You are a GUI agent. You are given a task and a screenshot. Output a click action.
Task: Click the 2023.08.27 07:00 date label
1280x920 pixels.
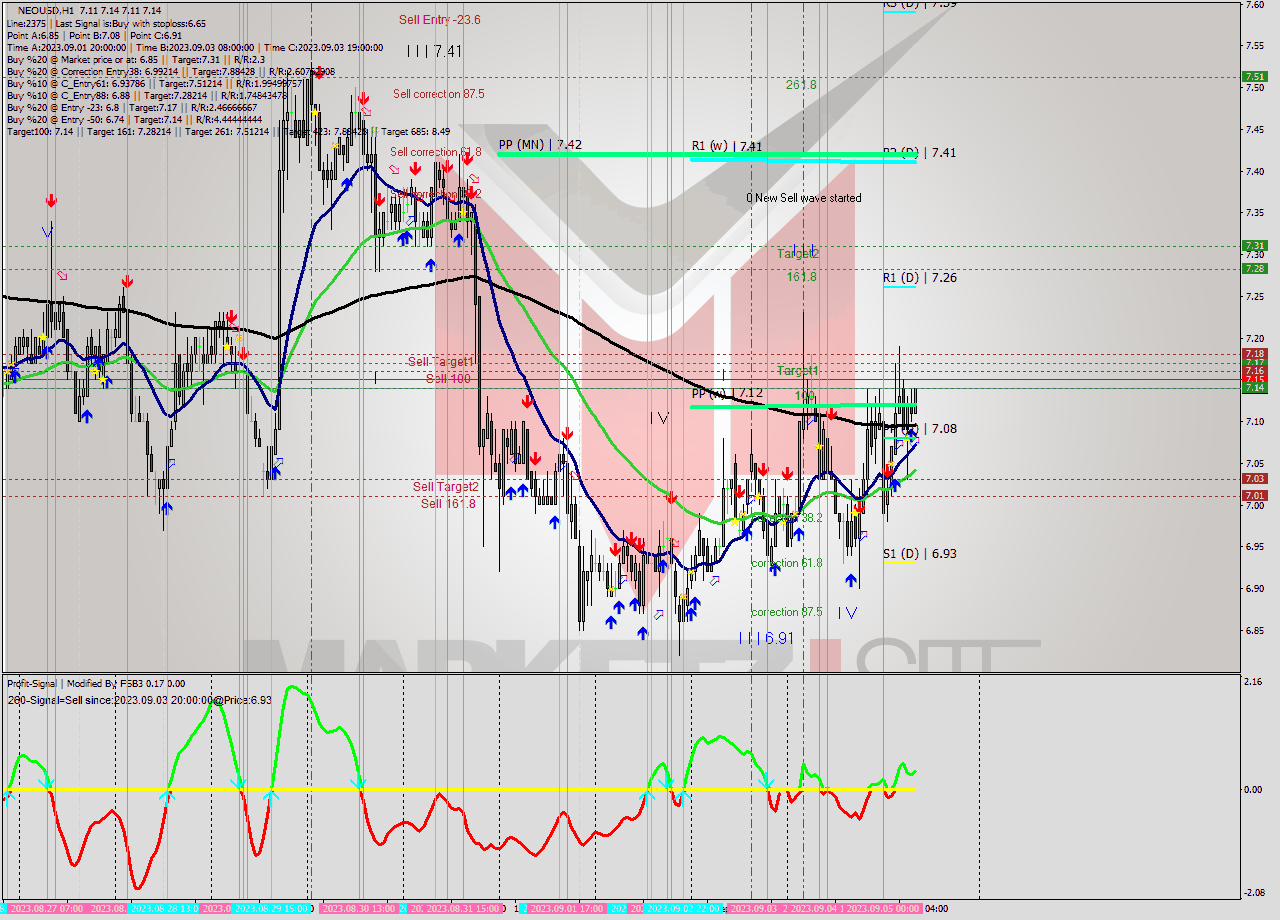point(46,909)
